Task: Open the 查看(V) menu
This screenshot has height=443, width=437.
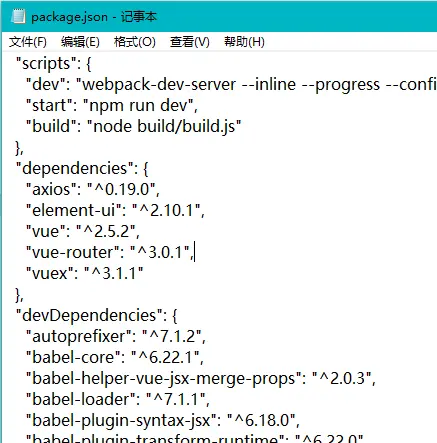Action: point(190,42)
